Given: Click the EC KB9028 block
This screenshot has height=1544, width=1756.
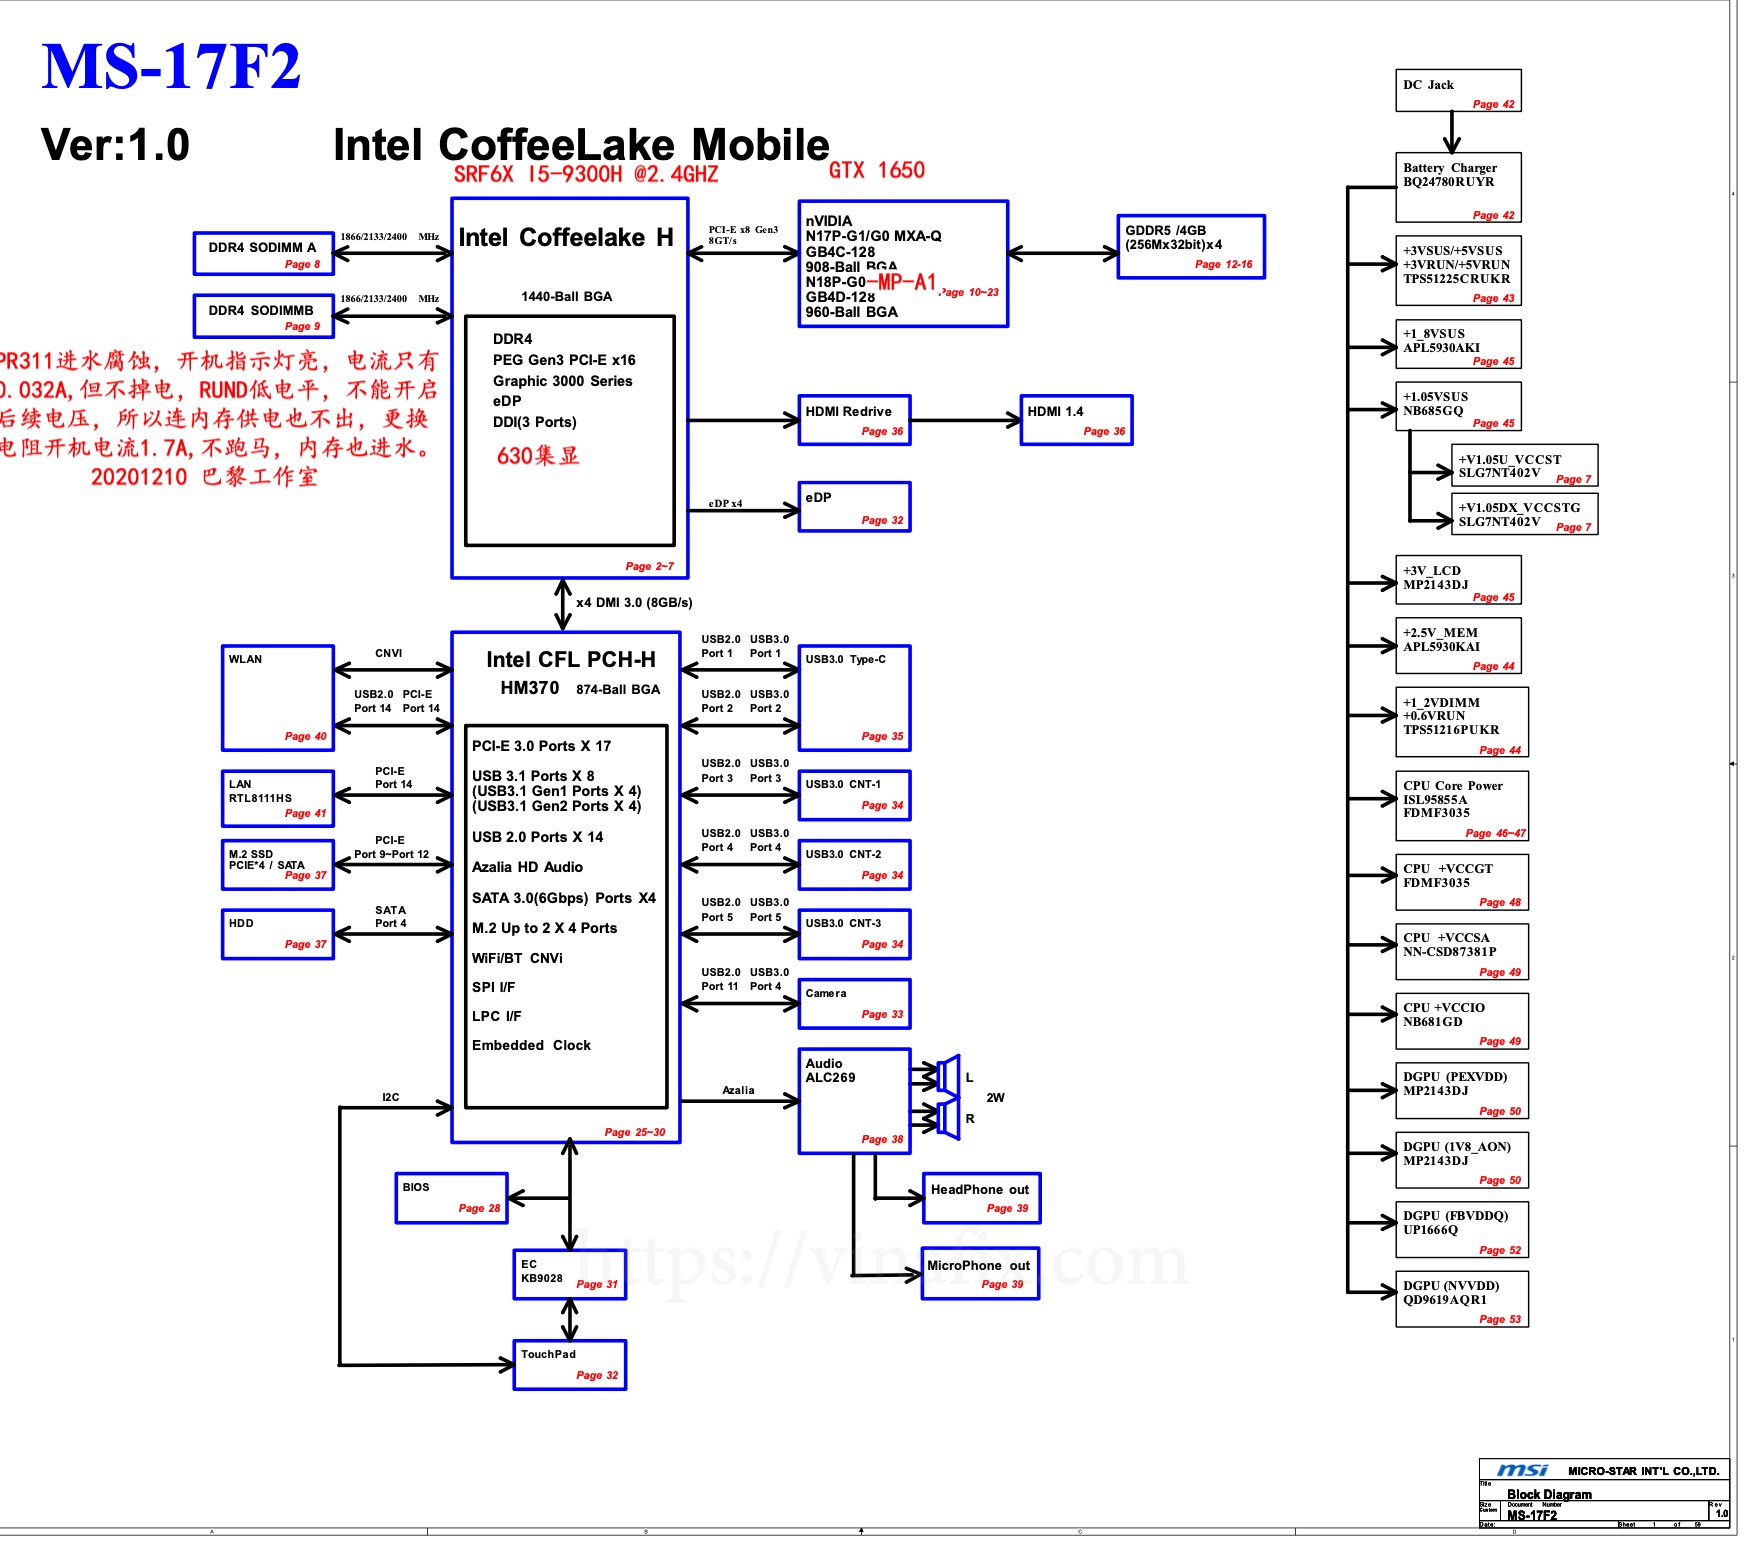Looking at the screenshot, I should coord(570,1274).
